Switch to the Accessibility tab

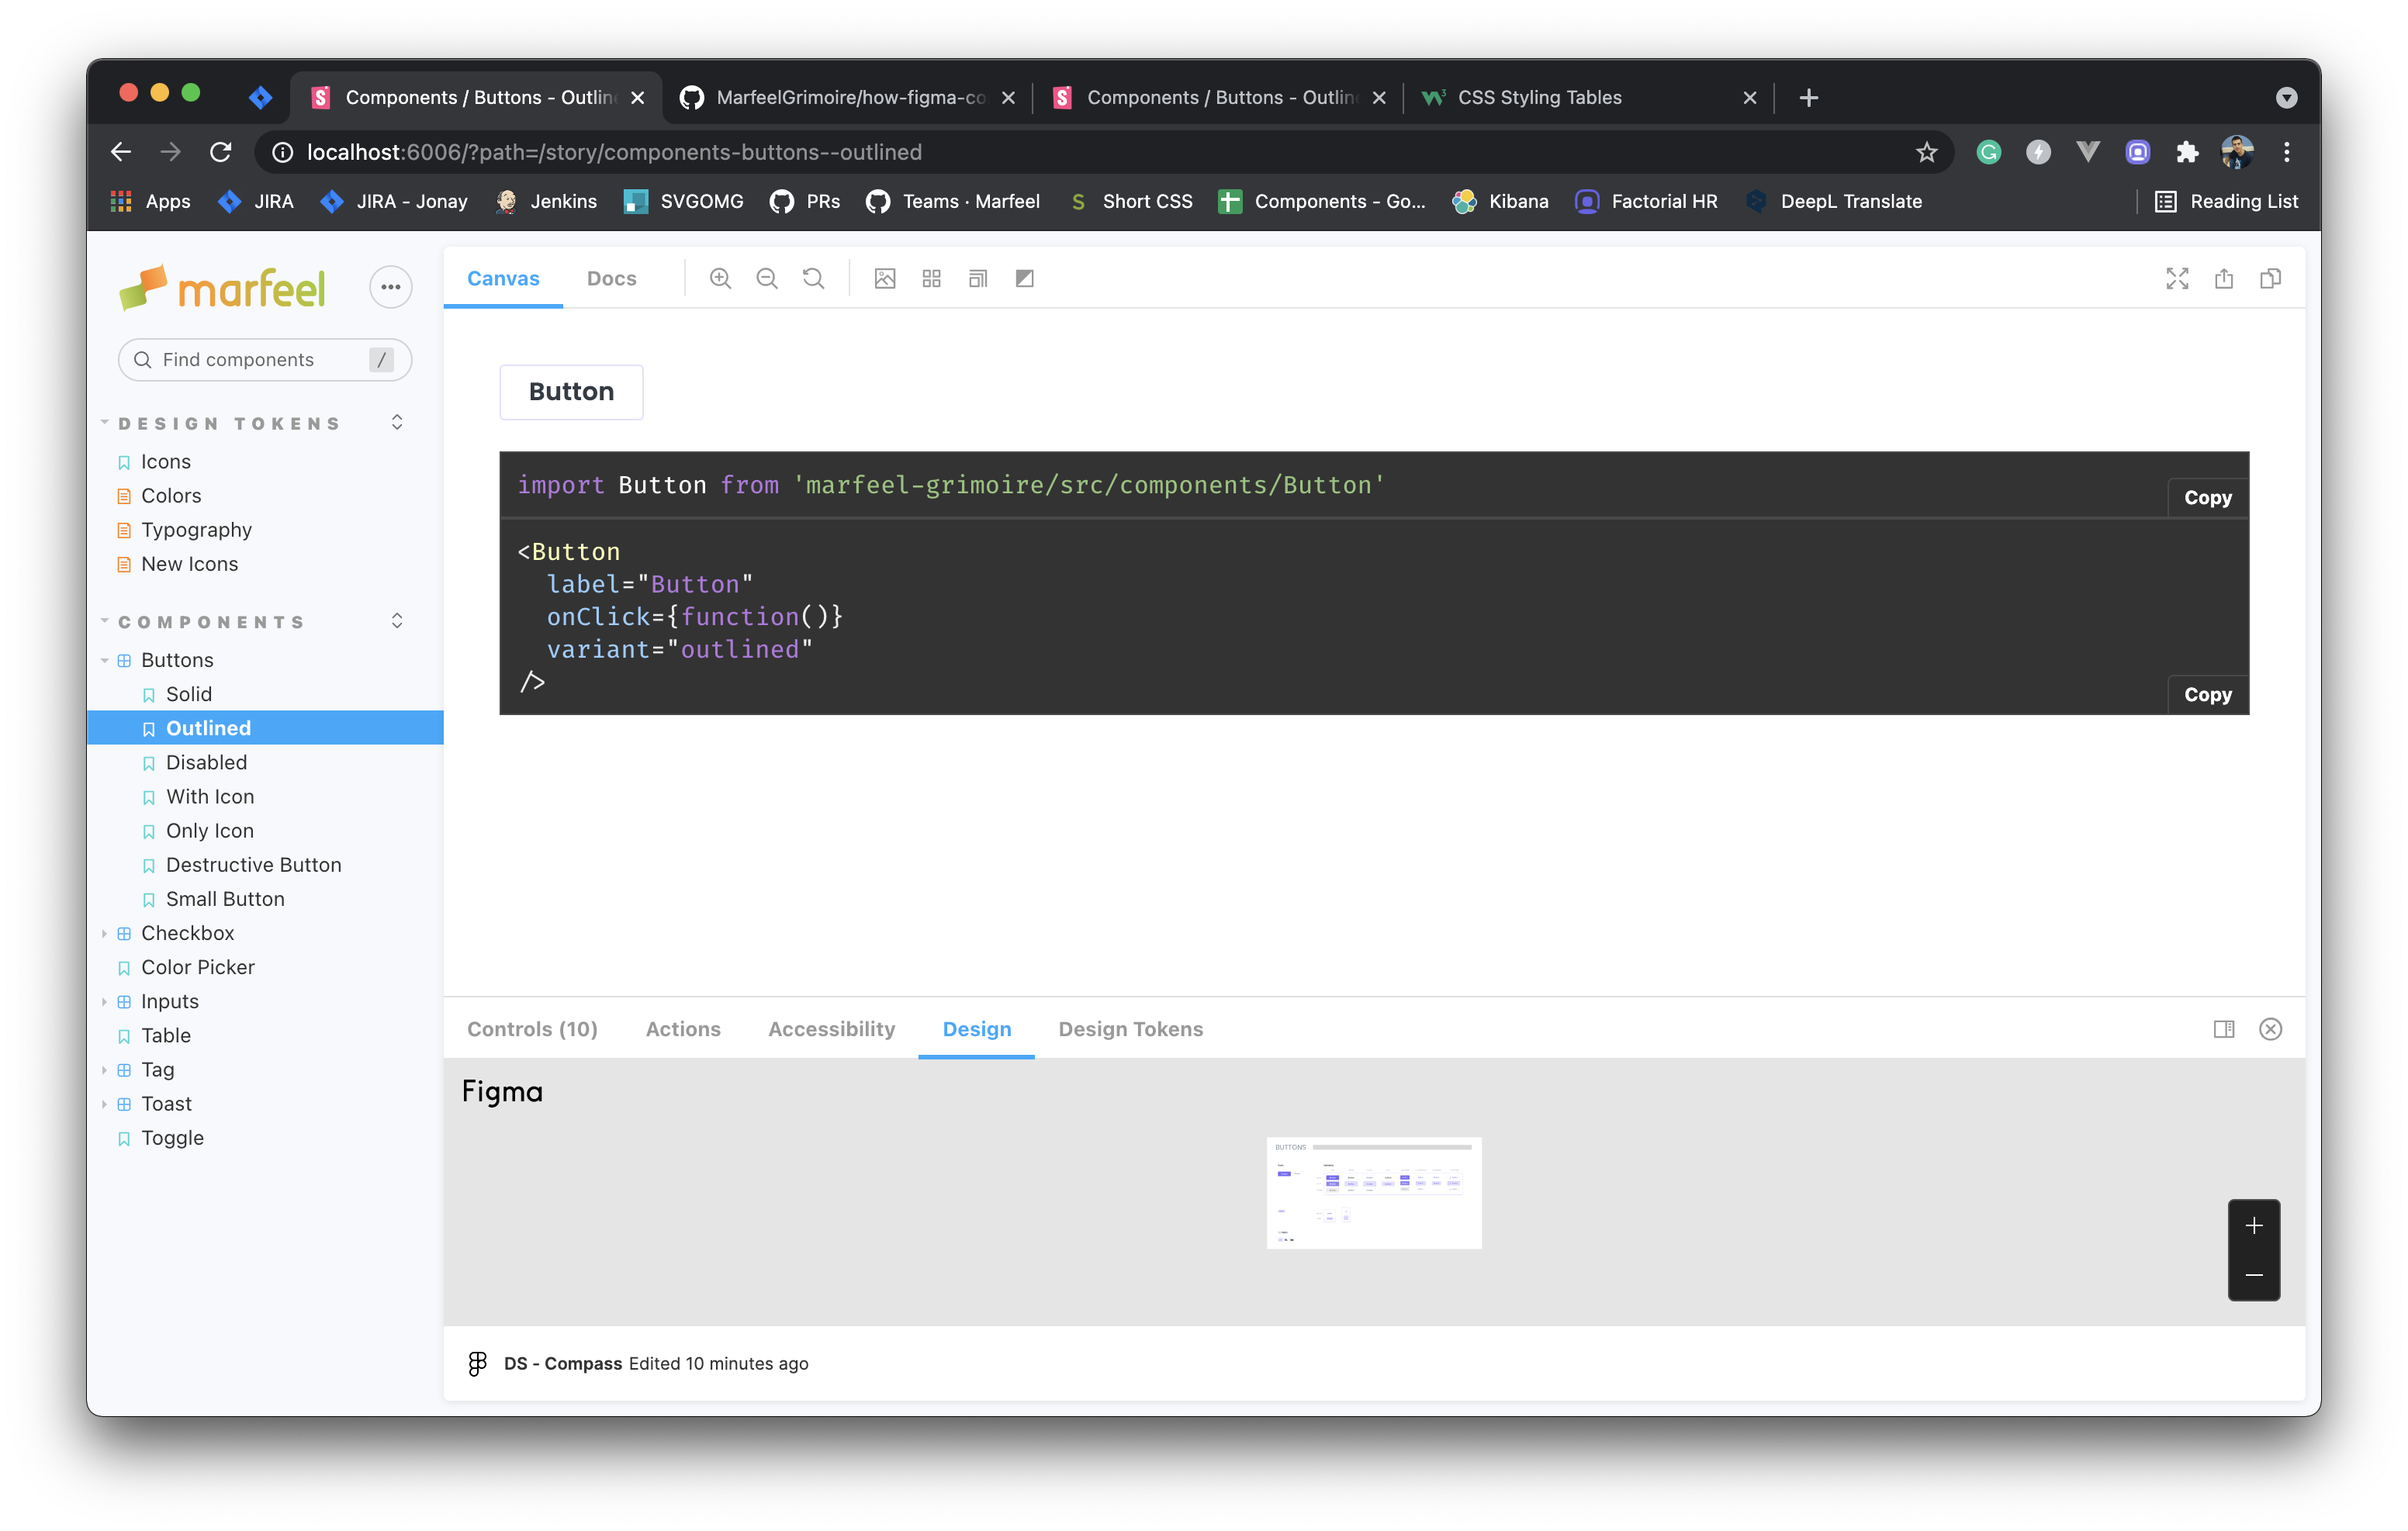coord(831,1029)
